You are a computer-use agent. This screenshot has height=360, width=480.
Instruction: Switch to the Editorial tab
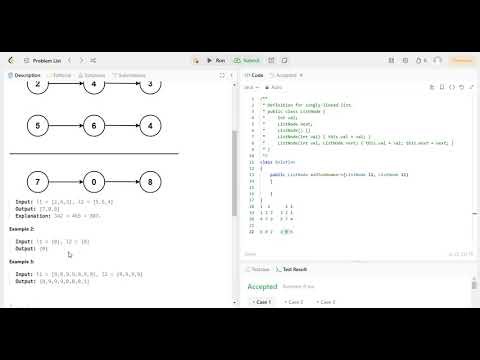60,75
